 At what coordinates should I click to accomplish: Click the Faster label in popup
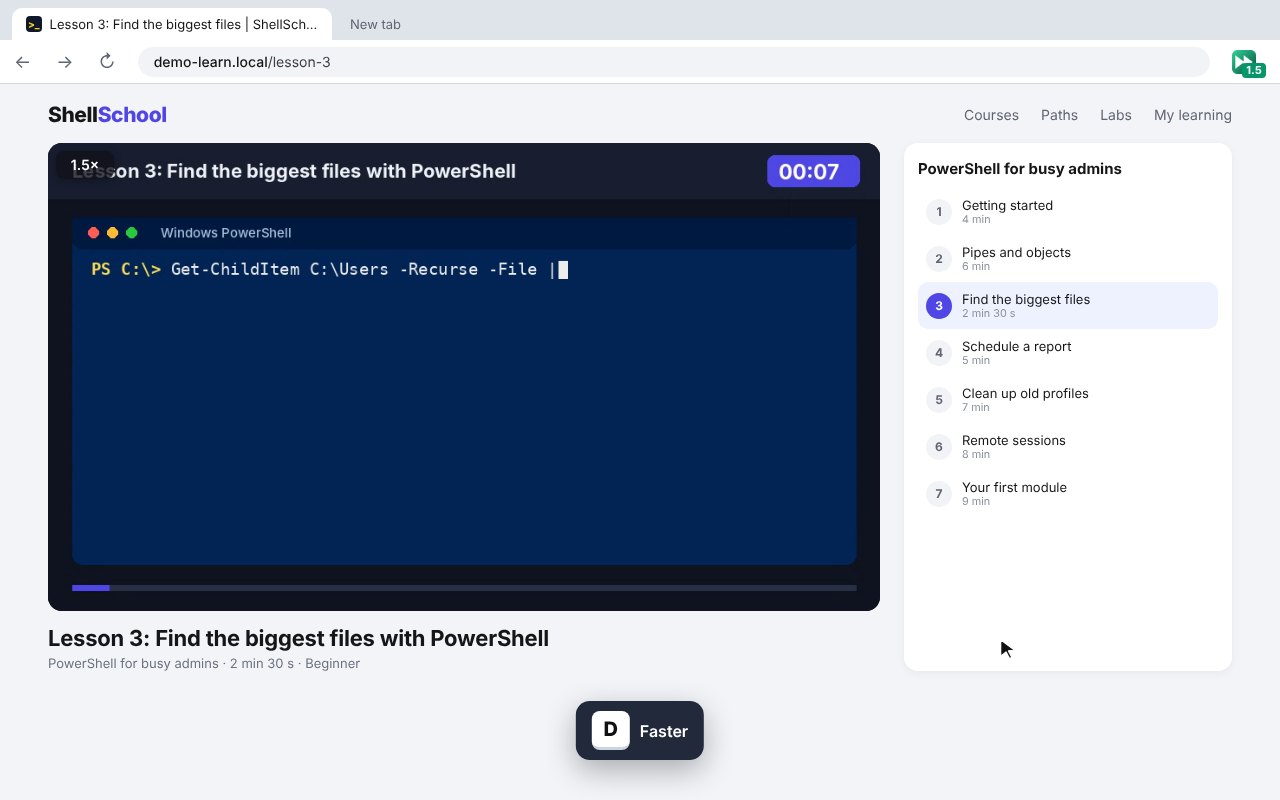(x=664, y=731)
